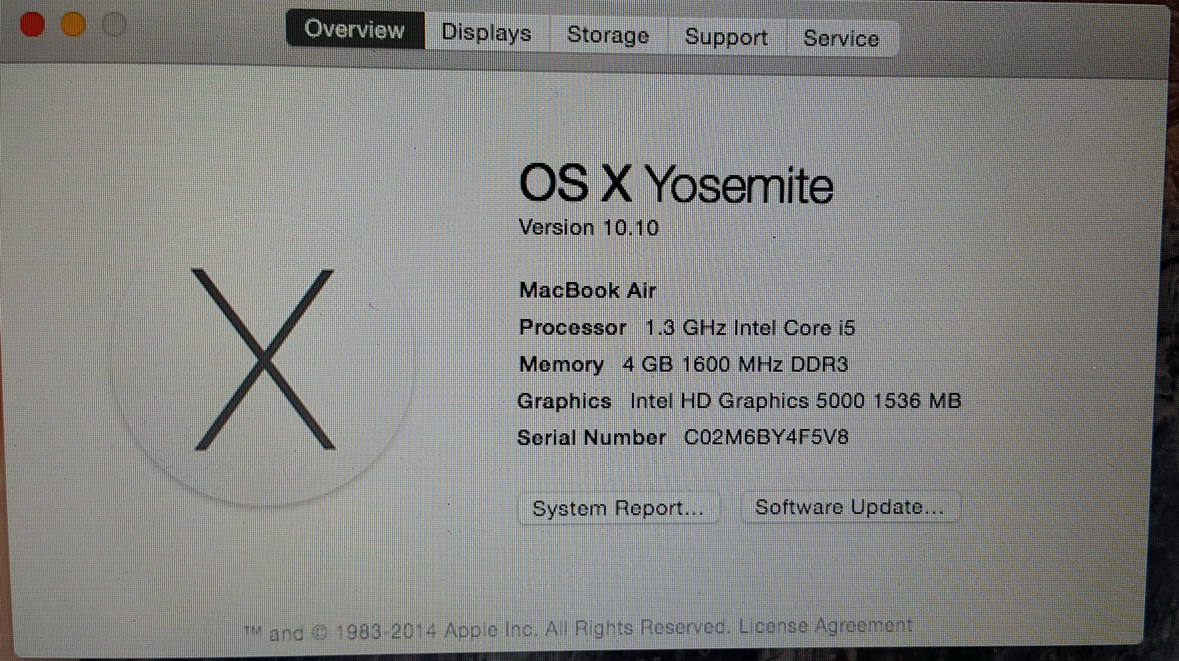Screen dimensions: 1179x661
Task: Open System Report
Action: [x=618, y=508]
